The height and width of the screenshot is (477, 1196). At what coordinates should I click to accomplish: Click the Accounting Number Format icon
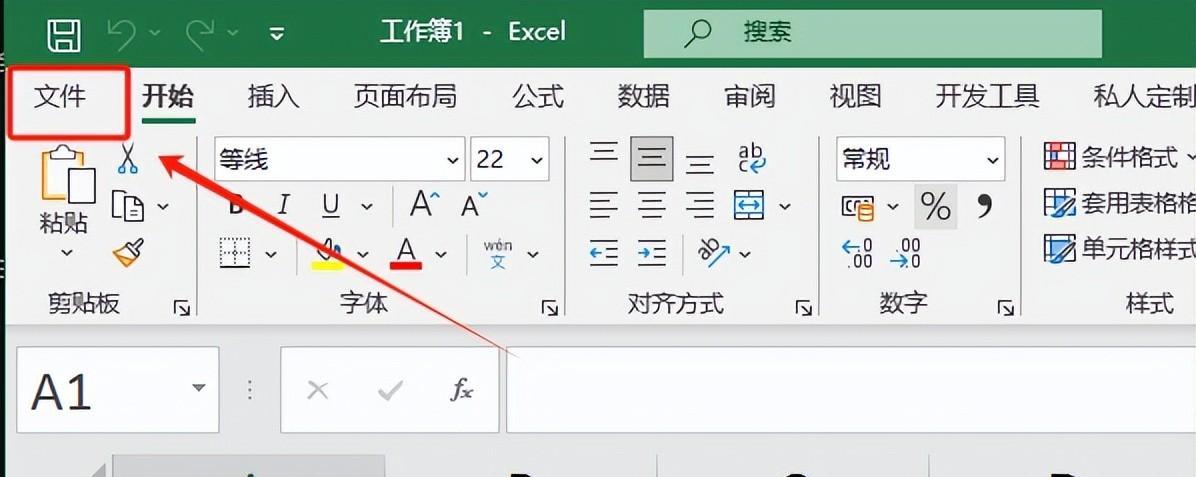(857, 206)
